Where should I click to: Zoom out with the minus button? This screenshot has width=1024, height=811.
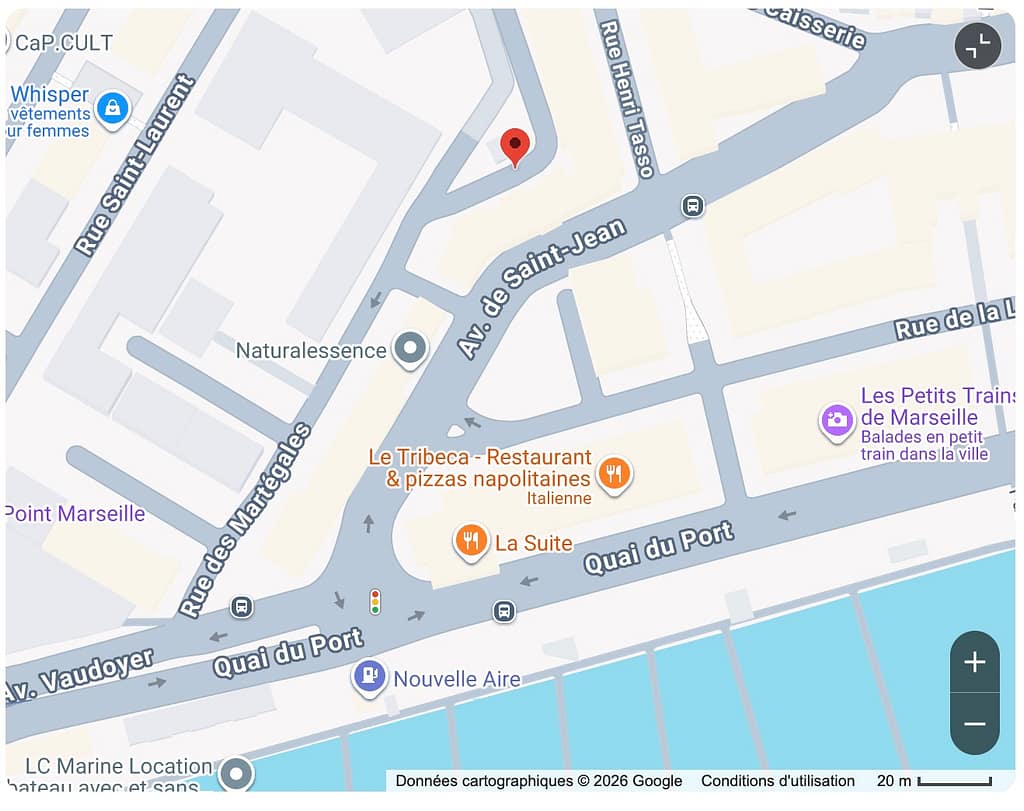point(974,724)
